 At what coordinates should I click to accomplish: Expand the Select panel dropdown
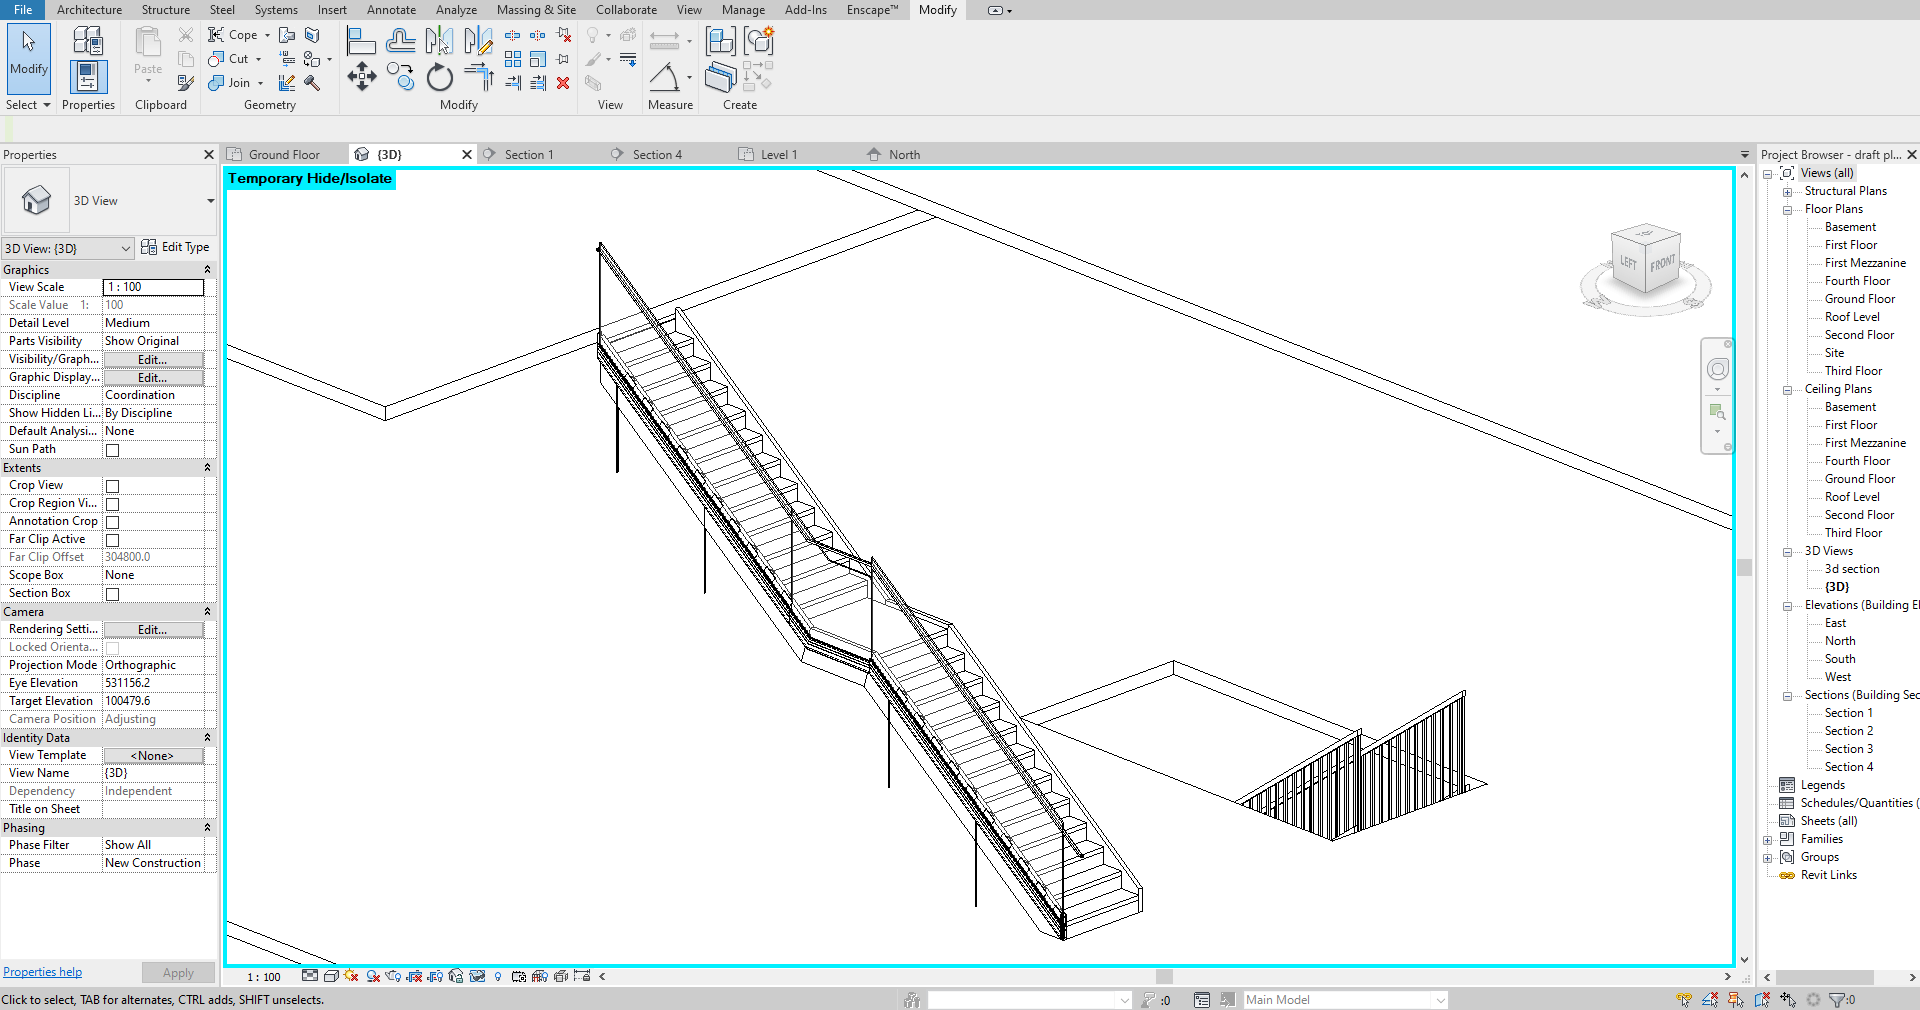[x=28, y=105]
